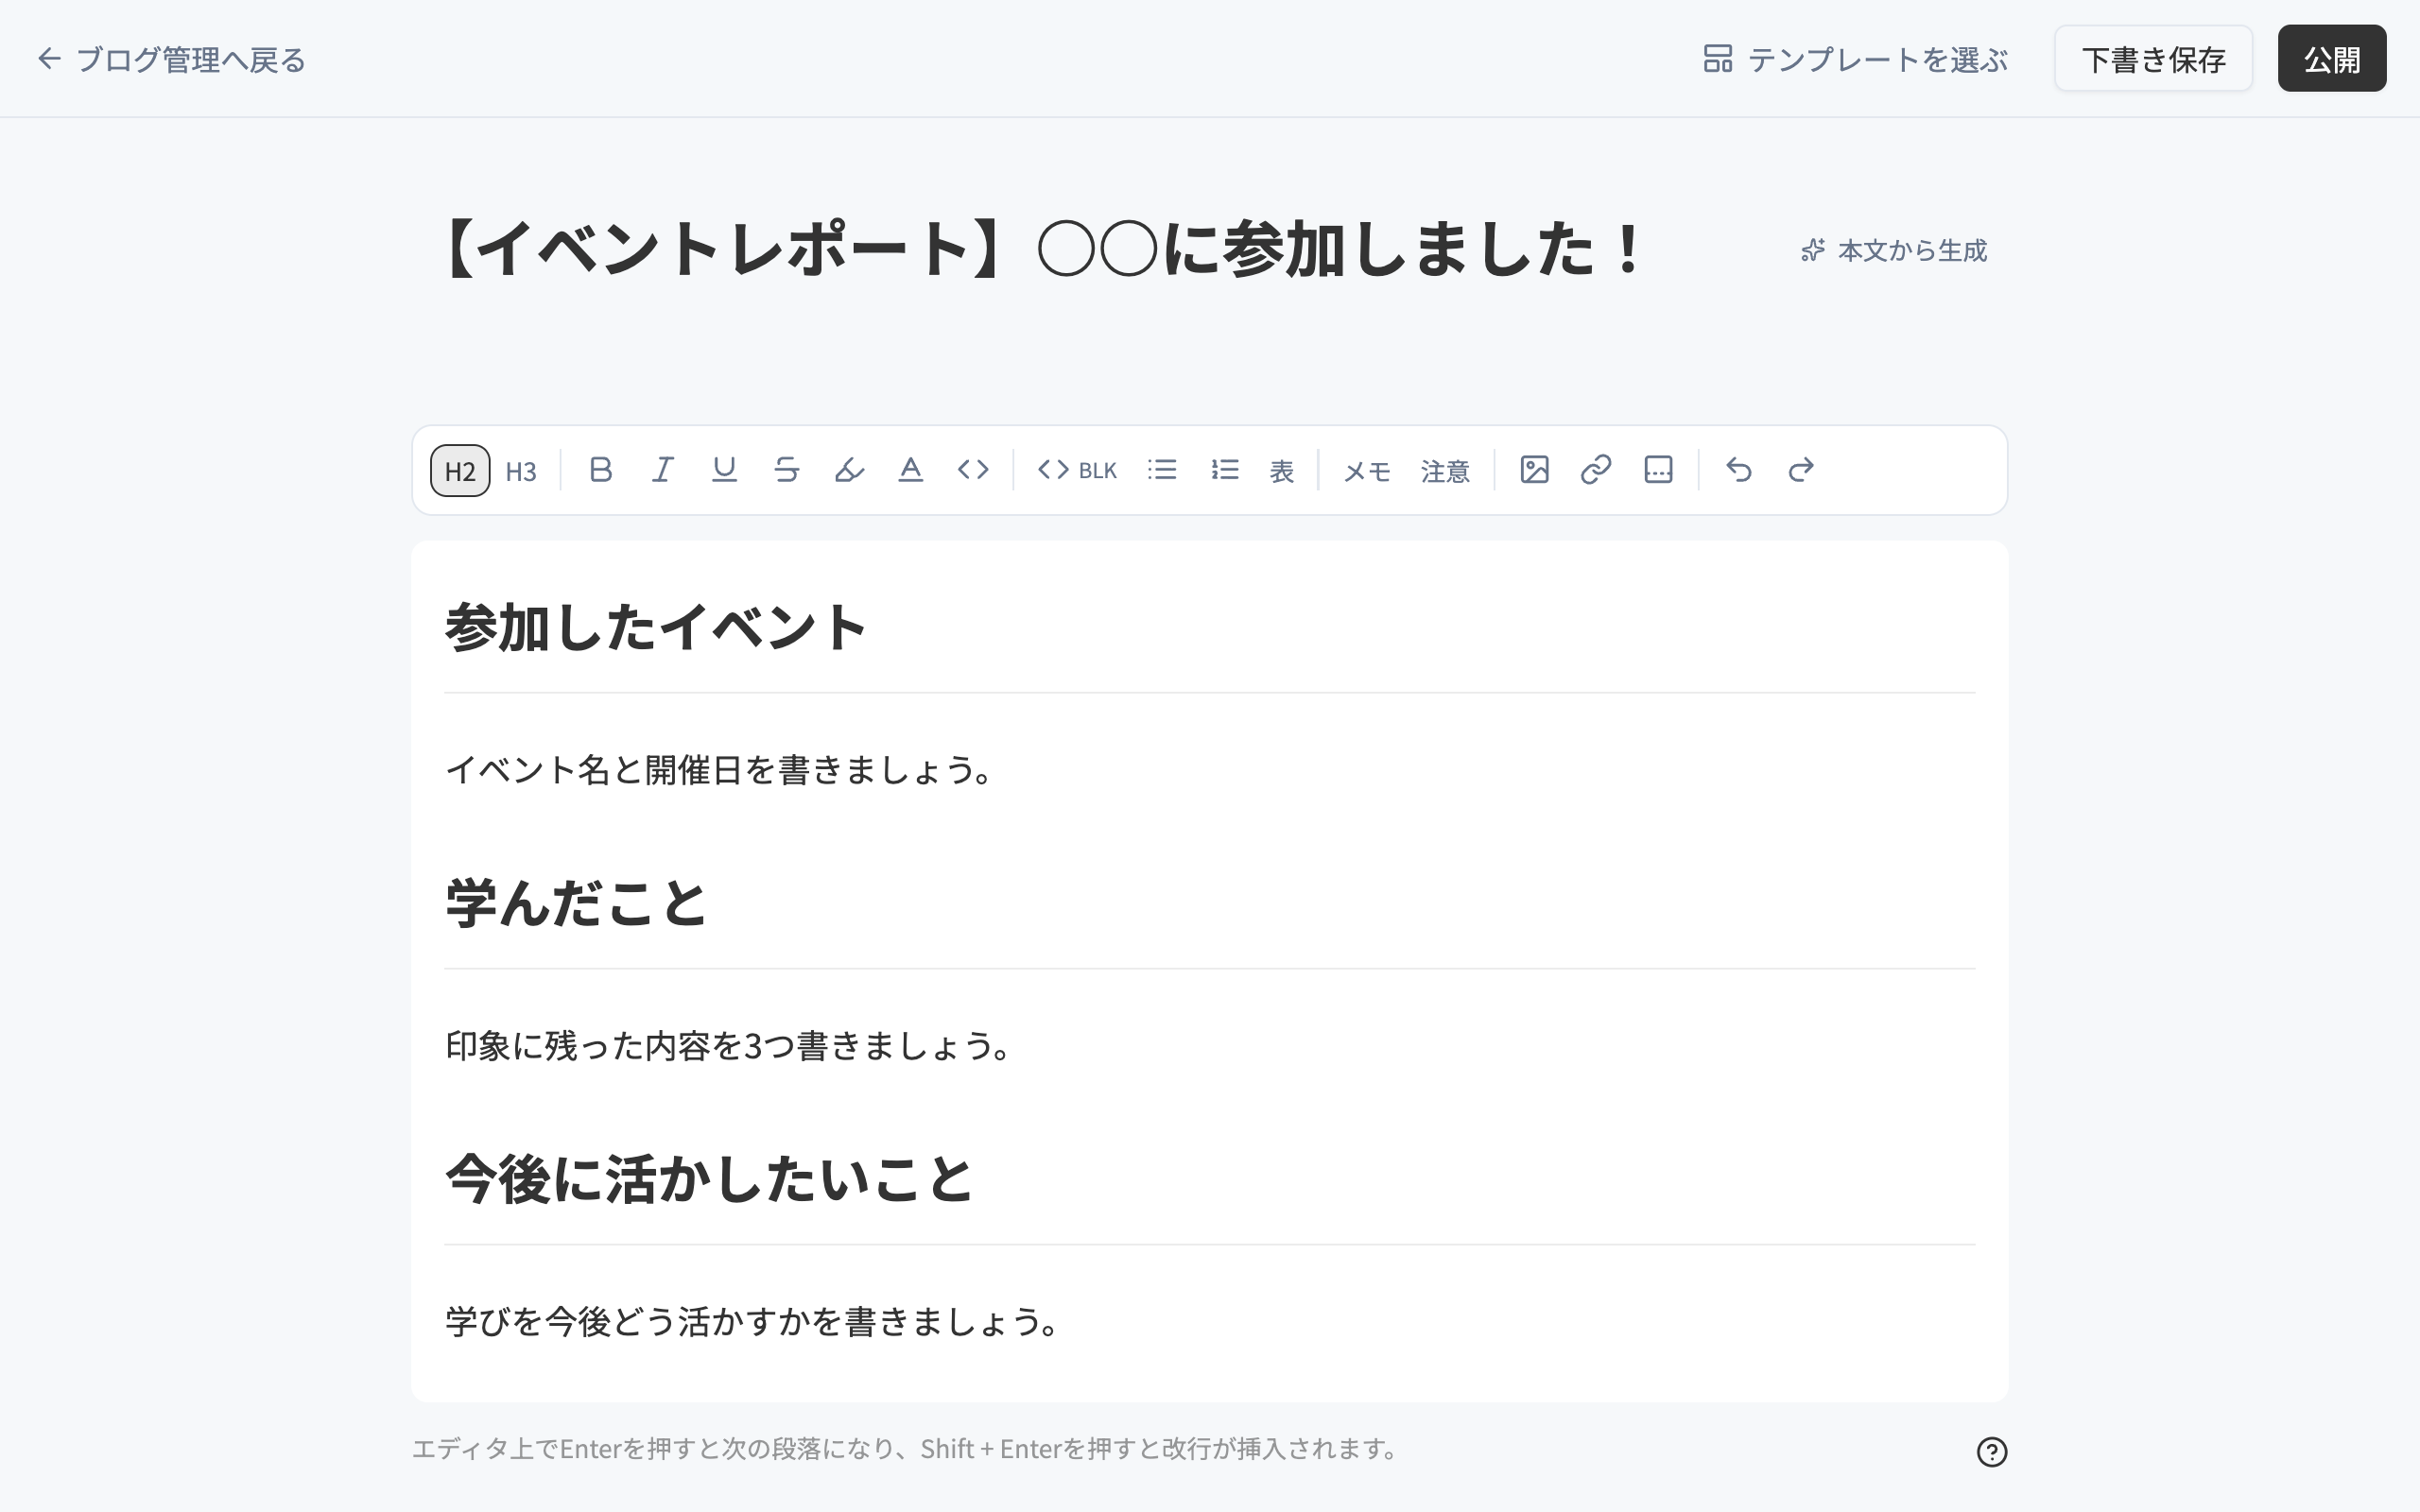Toggle underline formatting
The height and width of the screenshot is (1512, 2420).
(724, 470)
